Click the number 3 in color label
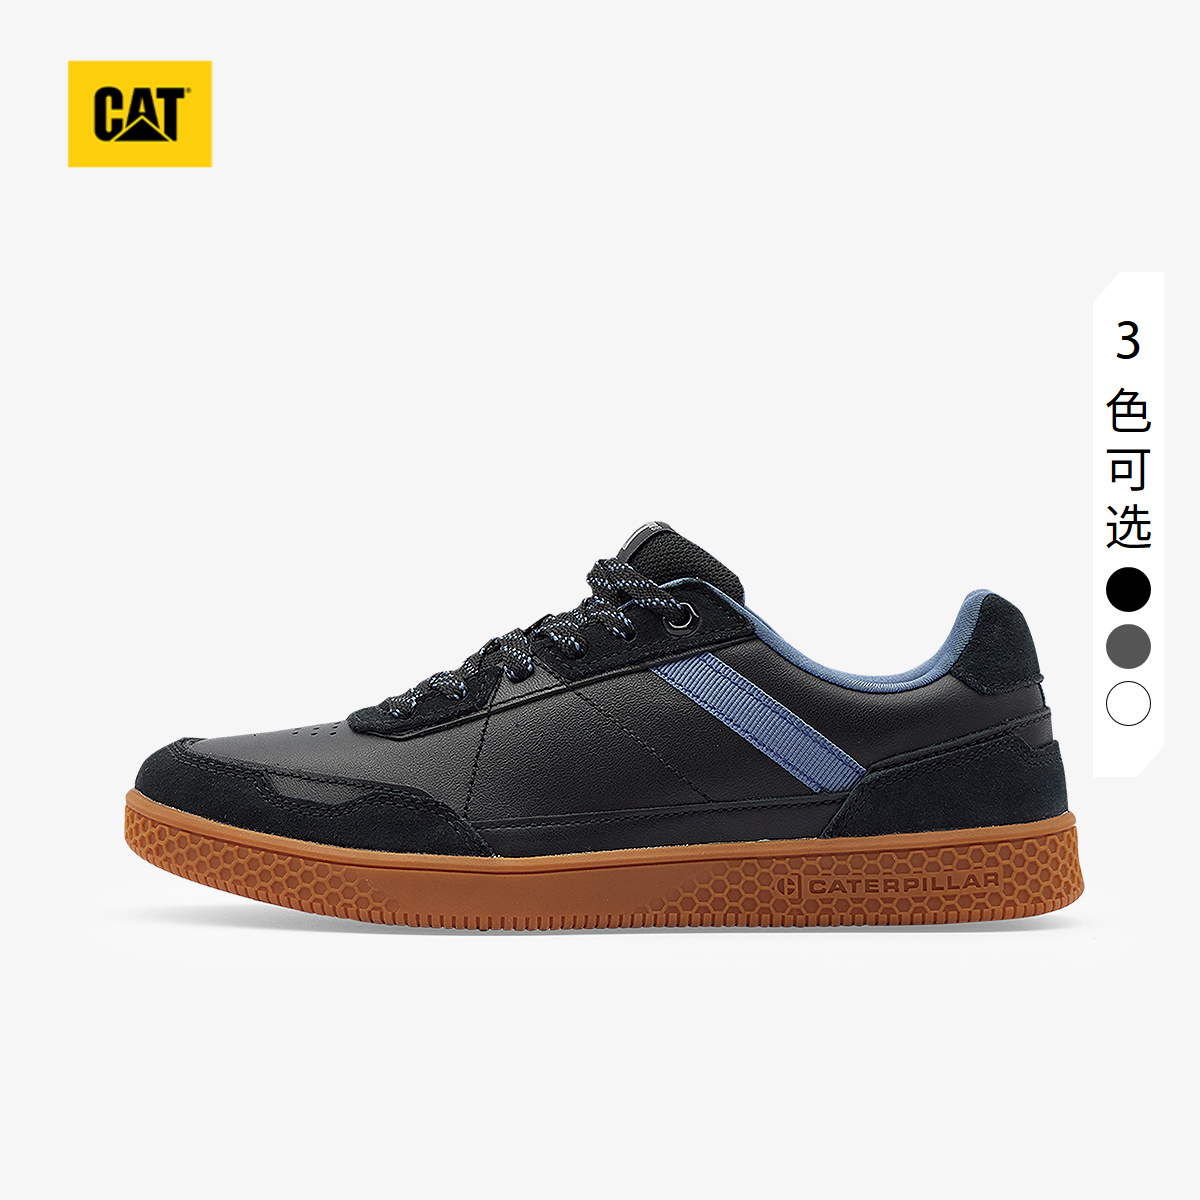This screenshot has height=1200, width=1200. [1128, 342]
